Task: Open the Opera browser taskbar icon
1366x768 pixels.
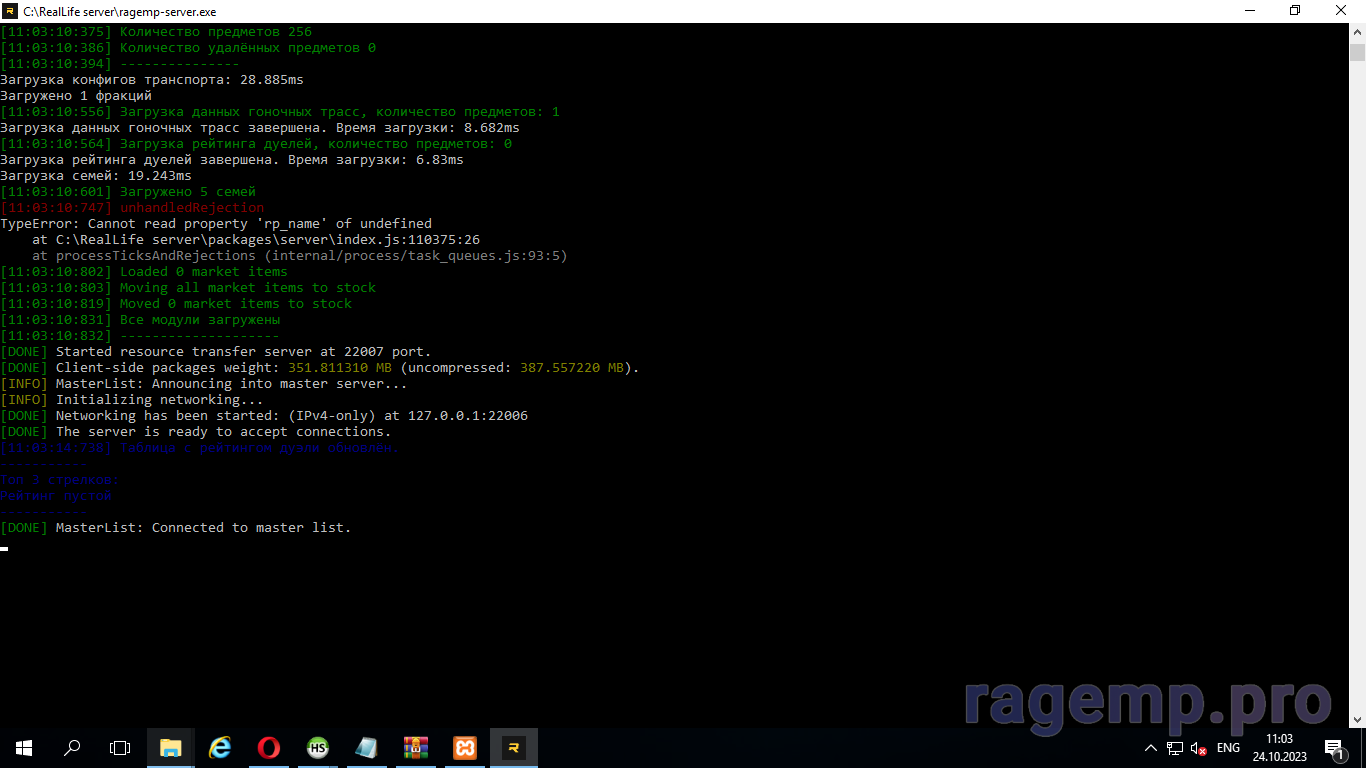Action: click(x=268, y=747)
